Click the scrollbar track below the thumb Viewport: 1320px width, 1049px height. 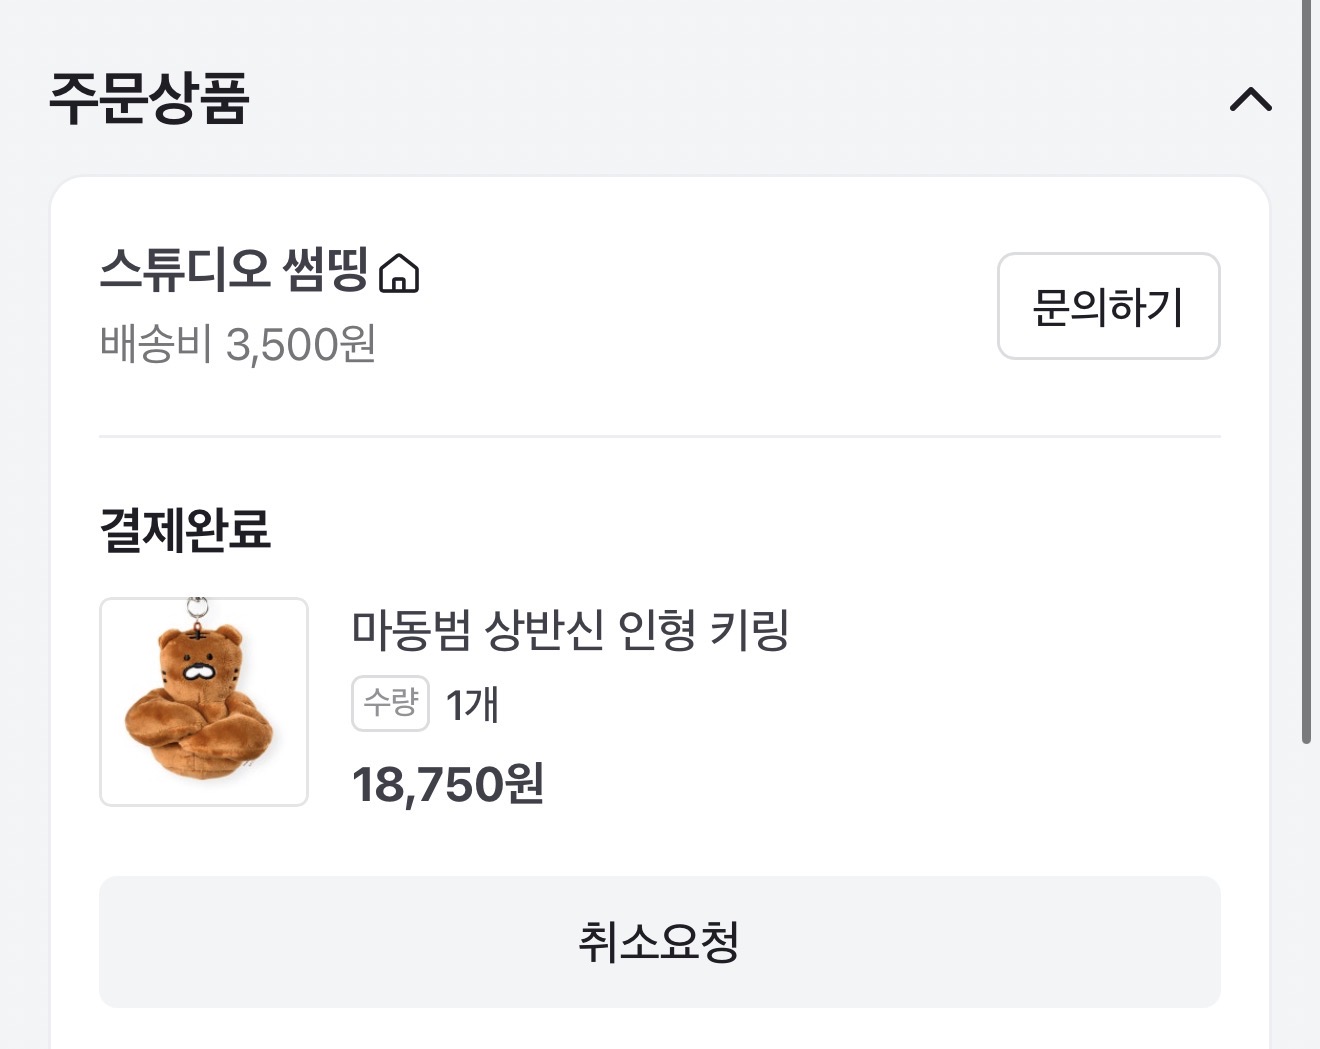(1306, 900)
